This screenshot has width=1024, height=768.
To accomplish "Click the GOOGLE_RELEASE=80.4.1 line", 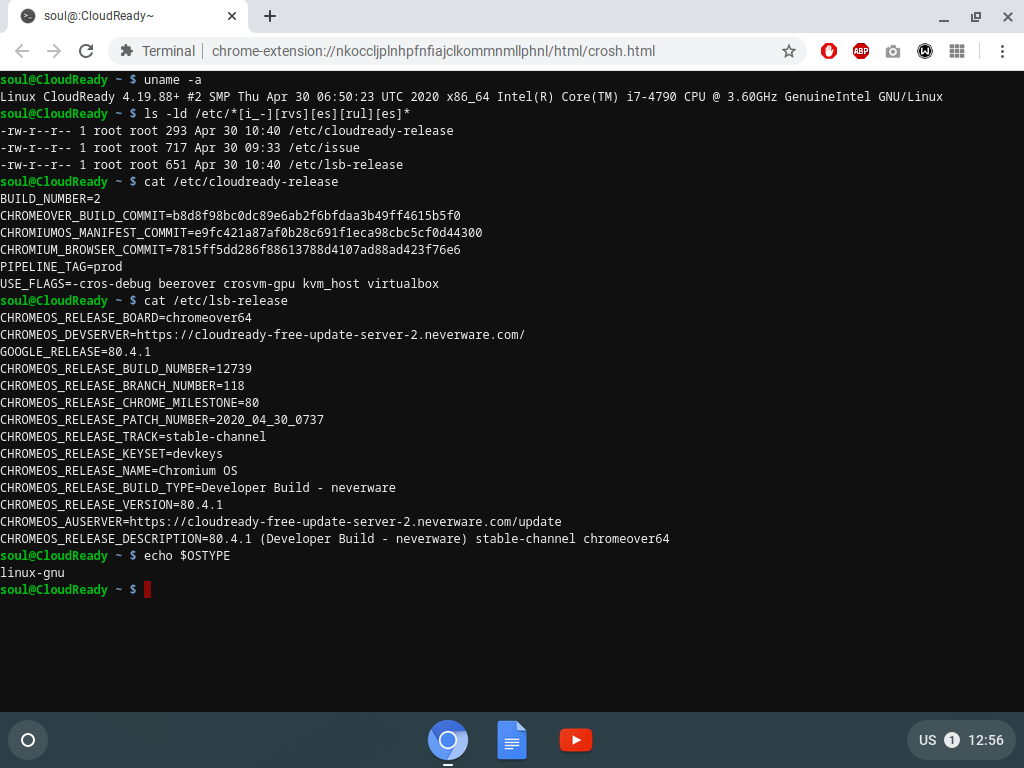I will [75, 351].
